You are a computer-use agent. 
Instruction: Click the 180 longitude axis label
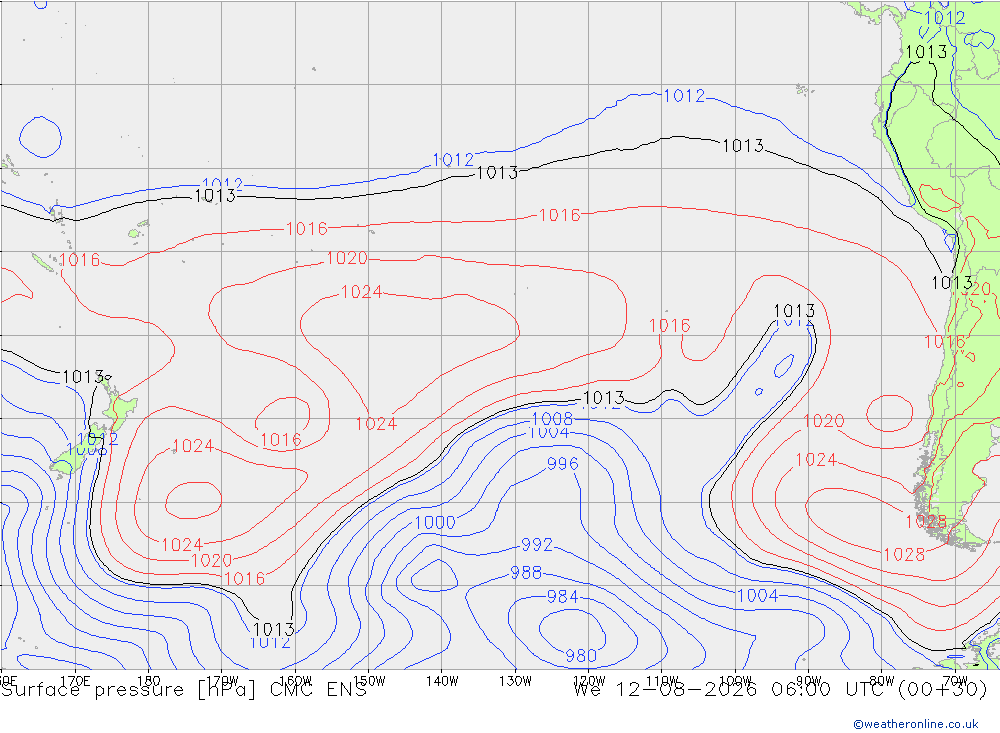pos(149,681)
